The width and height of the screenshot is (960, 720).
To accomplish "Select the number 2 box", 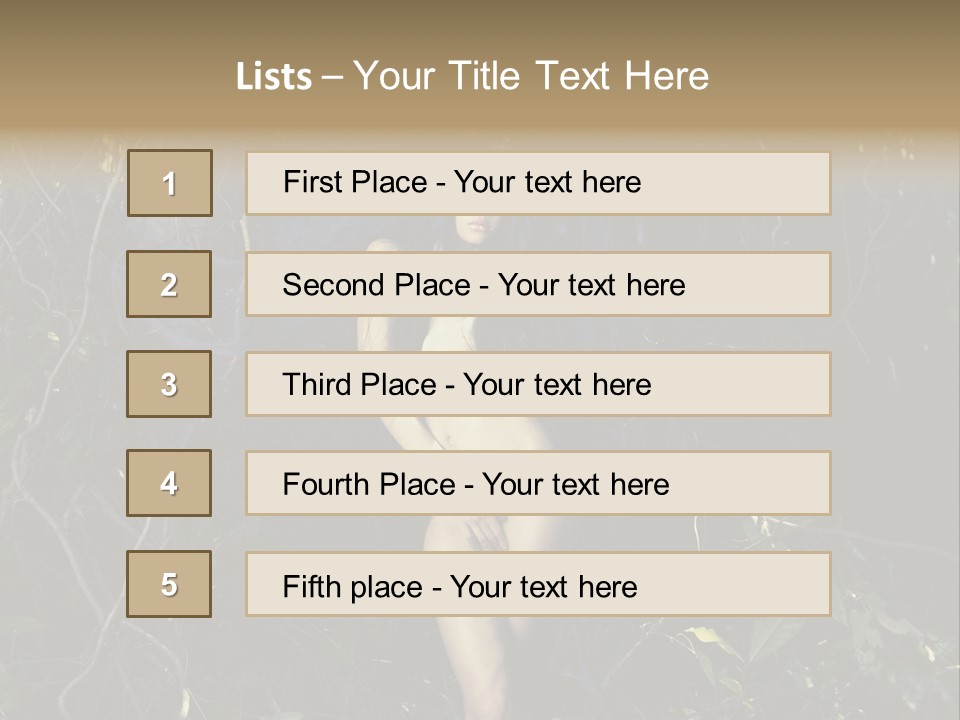I will pyautogui.click(x=169, y=284).
